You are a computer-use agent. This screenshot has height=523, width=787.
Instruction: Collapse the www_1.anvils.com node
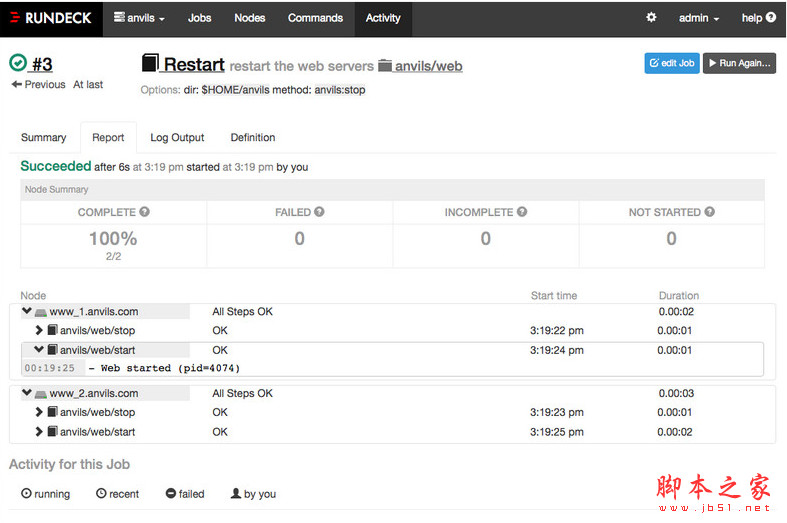coord(27,311)
